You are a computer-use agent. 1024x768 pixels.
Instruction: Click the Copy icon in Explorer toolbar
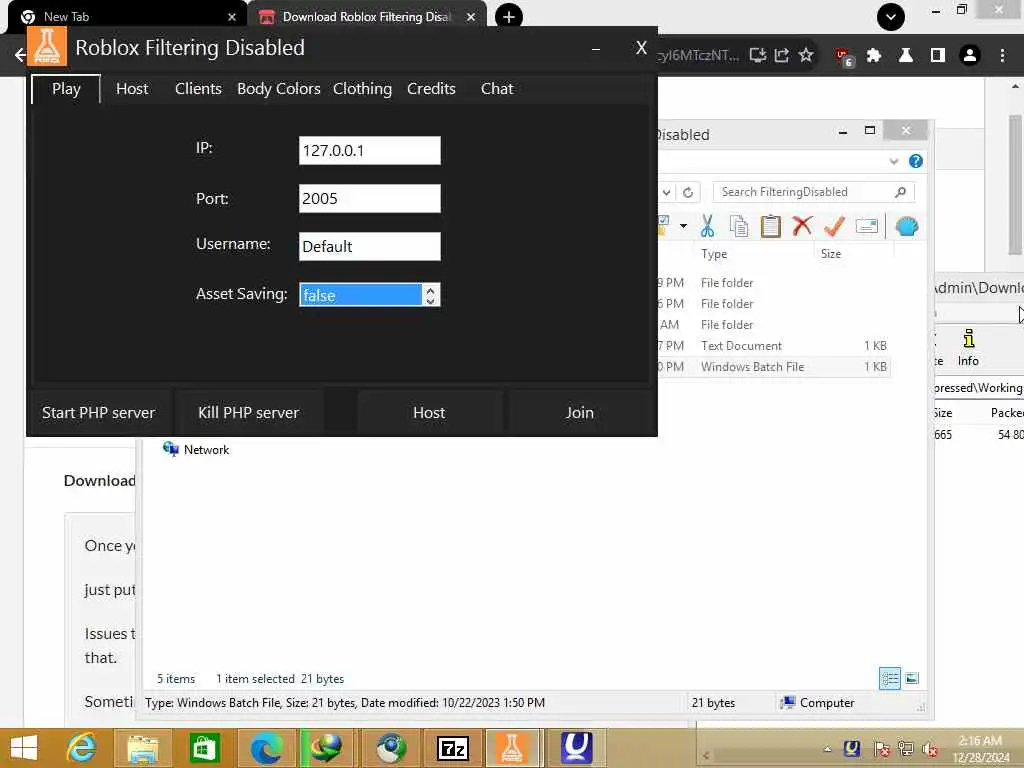point(739,227)
